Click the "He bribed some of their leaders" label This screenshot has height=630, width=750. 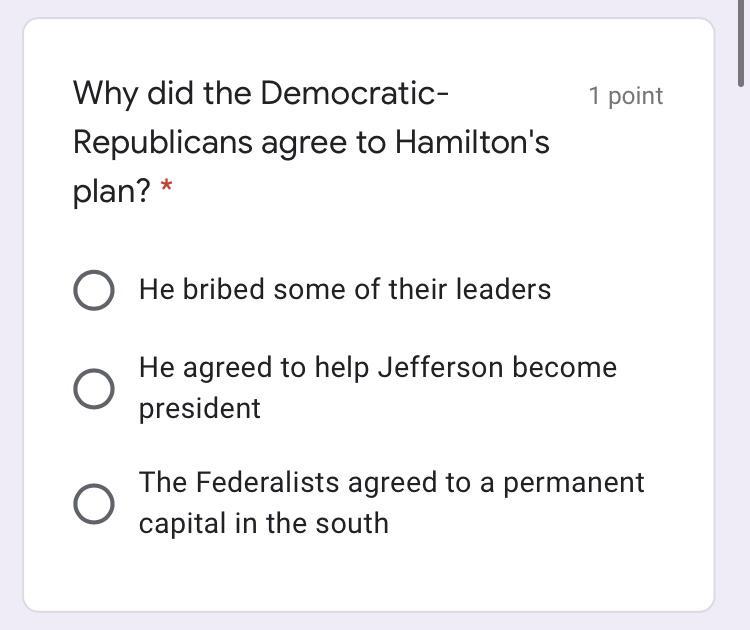(x=344, y=290)
